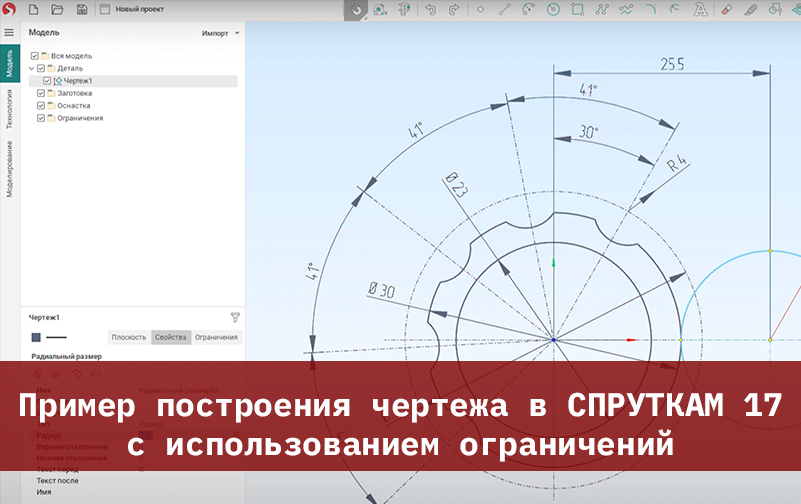Select the chamfer tool next to fillet
Viewport: 801px width, 504px height.
(x=674, y=9)
